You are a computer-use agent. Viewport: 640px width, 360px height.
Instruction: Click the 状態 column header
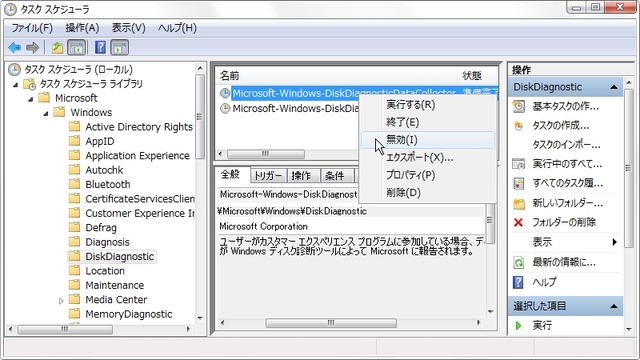[477, 76]
